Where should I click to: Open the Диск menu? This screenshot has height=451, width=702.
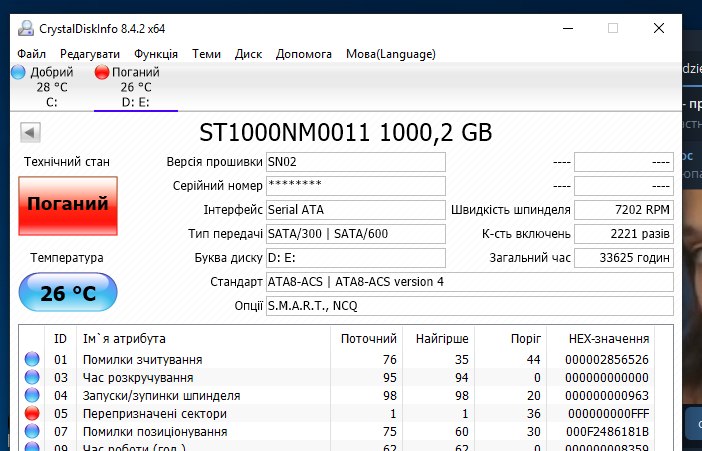coord(248,54)
